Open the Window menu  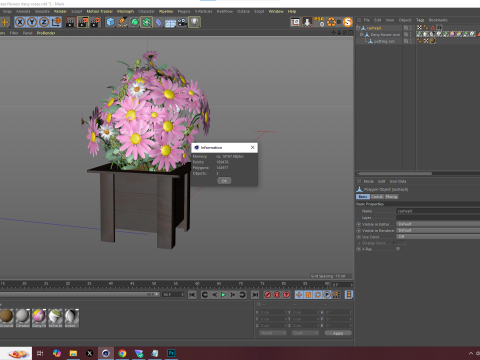(x=276, y=11)
